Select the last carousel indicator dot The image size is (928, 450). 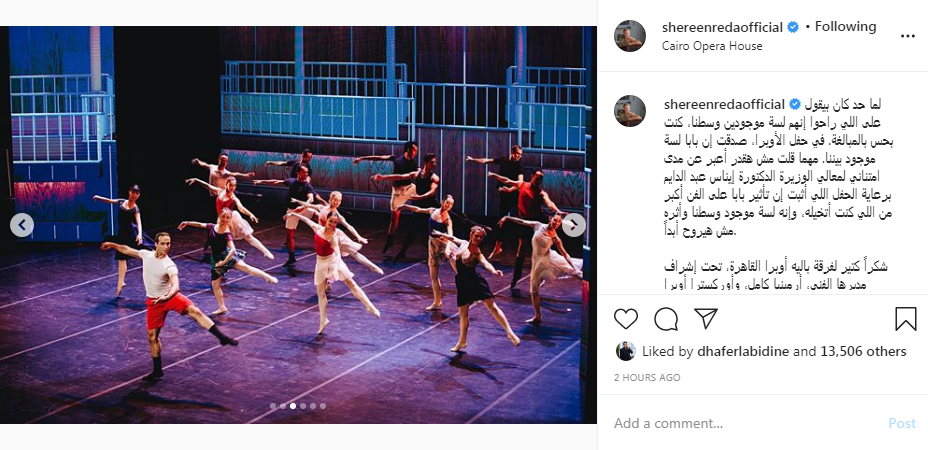[323, 406]
